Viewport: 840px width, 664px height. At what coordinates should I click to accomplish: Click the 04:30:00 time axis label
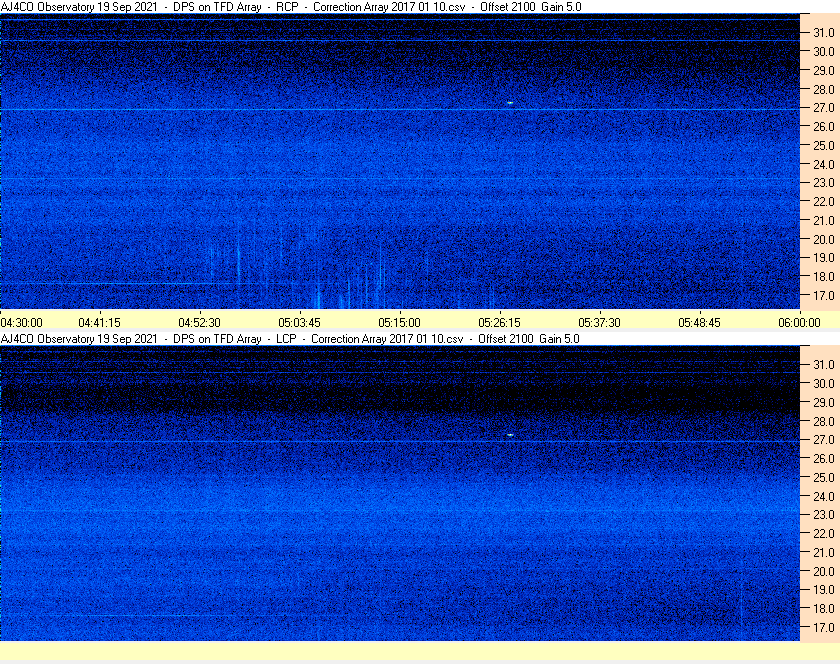21,323
